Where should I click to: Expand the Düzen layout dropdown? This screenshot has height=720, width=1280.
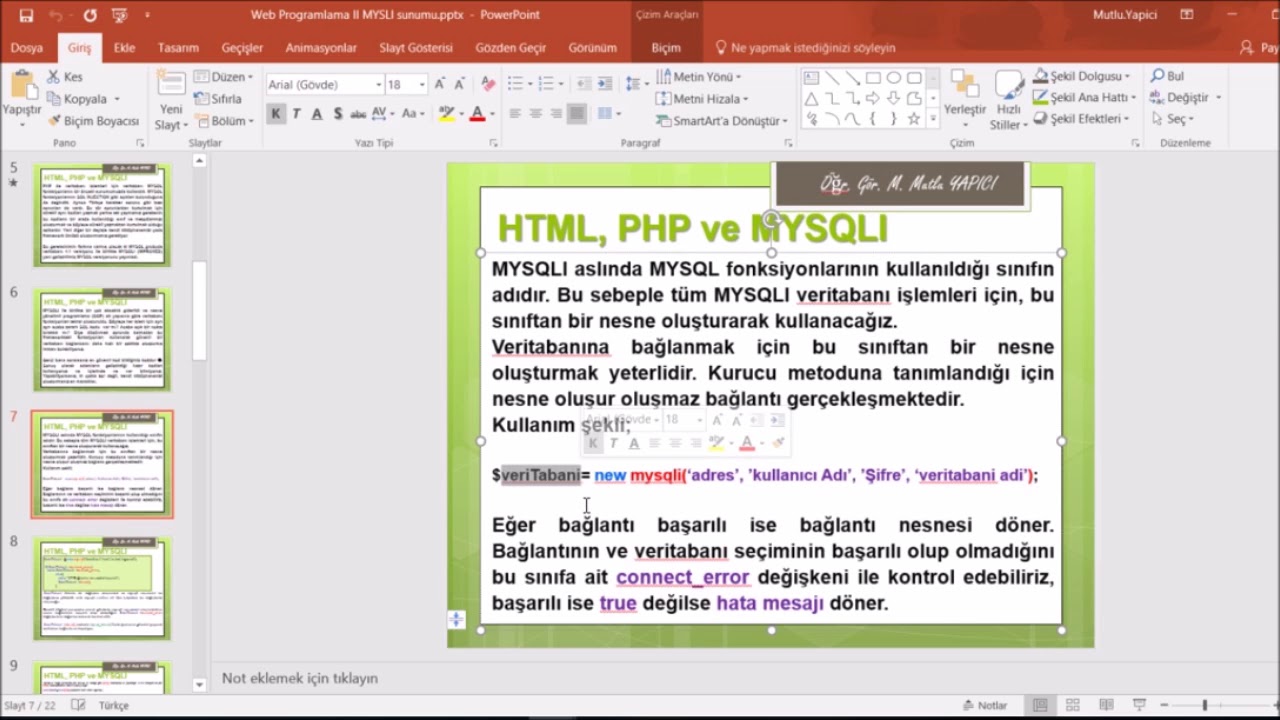click(224, 77)
